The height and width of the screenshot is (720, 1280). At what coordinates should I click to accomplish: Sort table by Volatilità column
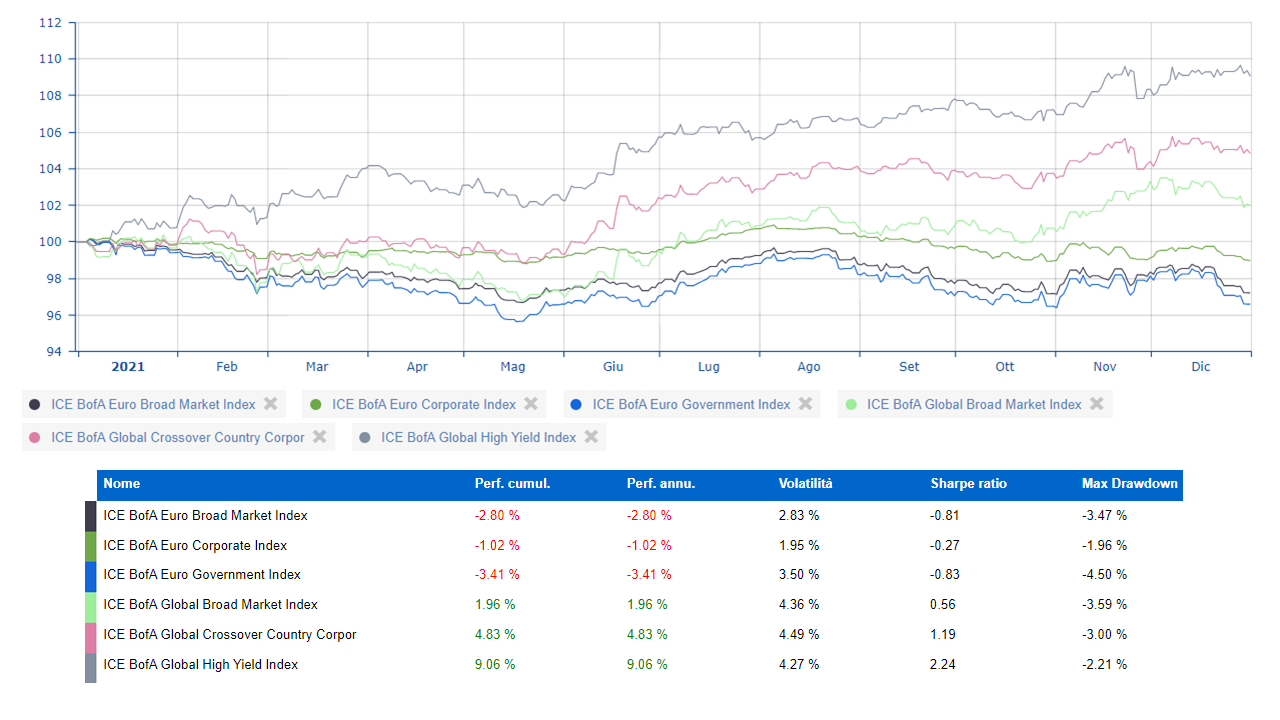pos(806,484)
